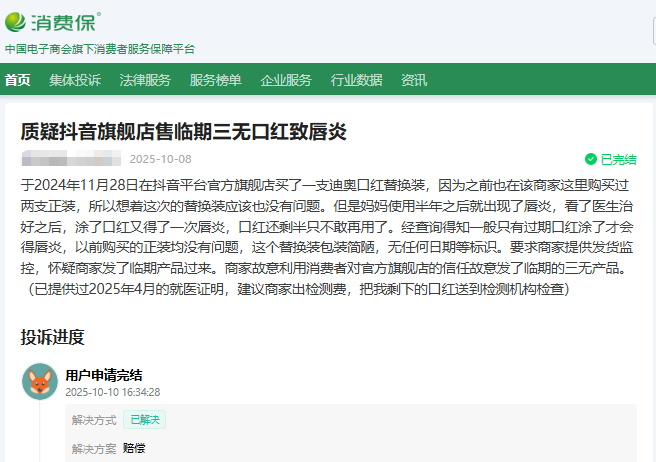
Task: Click the fox avatar in 投诉进度
Action: click(39, 381)
